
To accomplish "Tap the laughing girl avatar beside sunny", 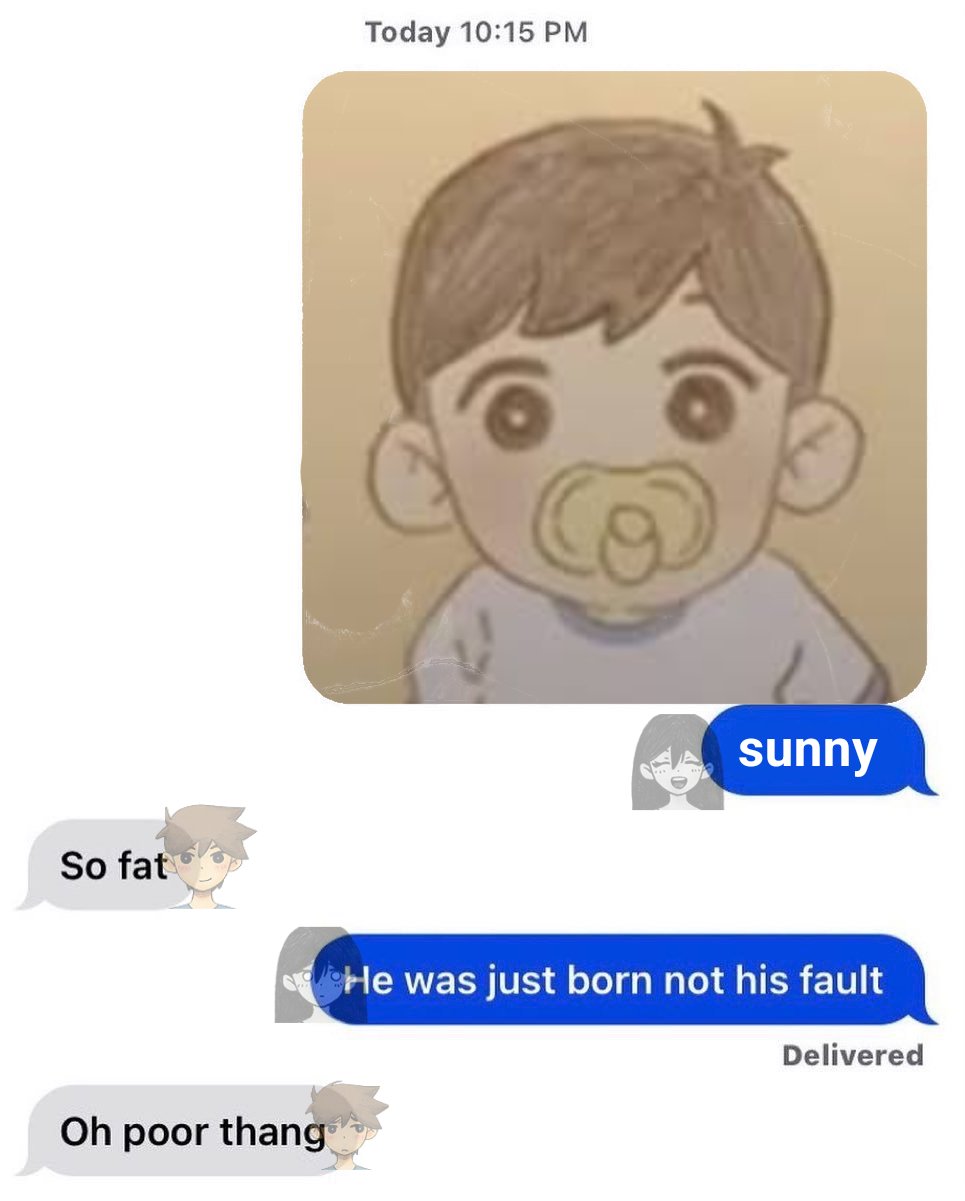I will 677,762.
